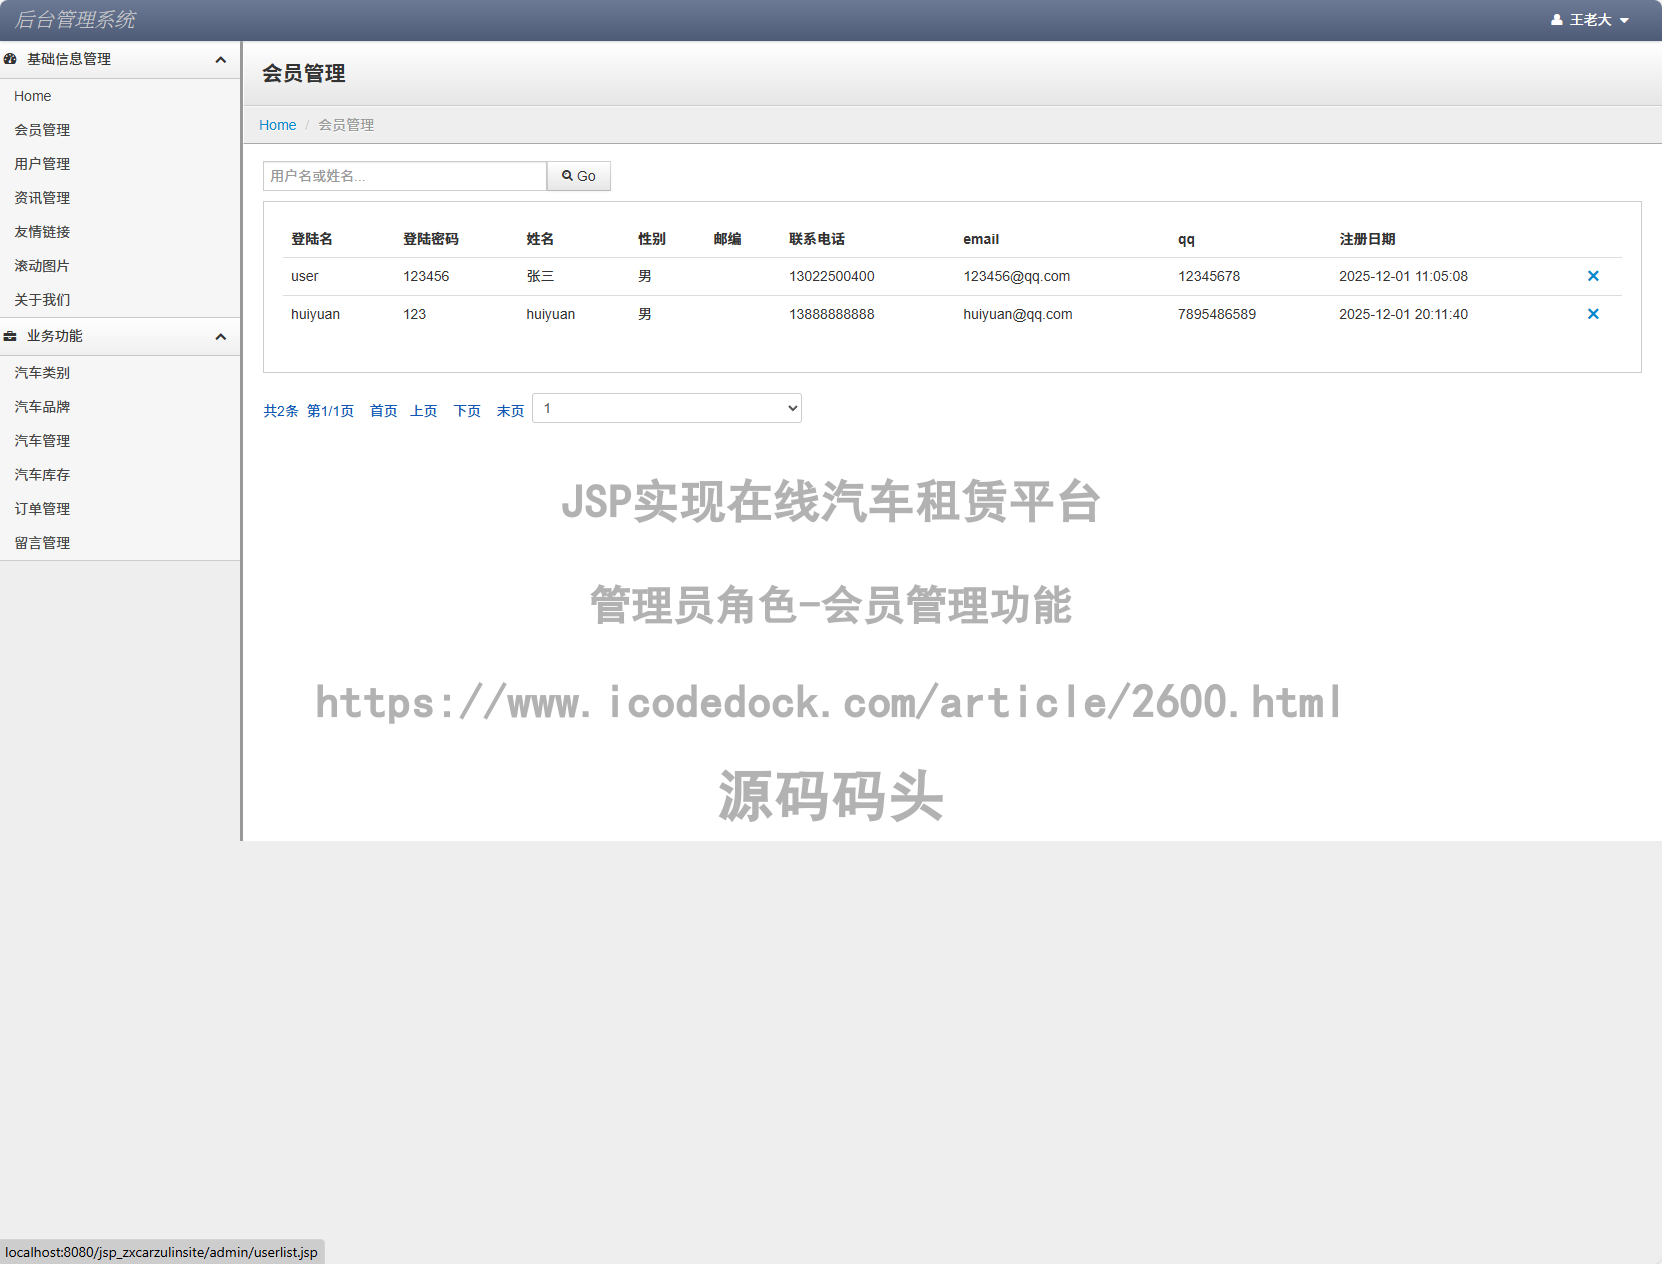Viewport: 1662px width, 1264px height.
Task: Collapse the 基础信息管理 section
Action: point(220,59)
